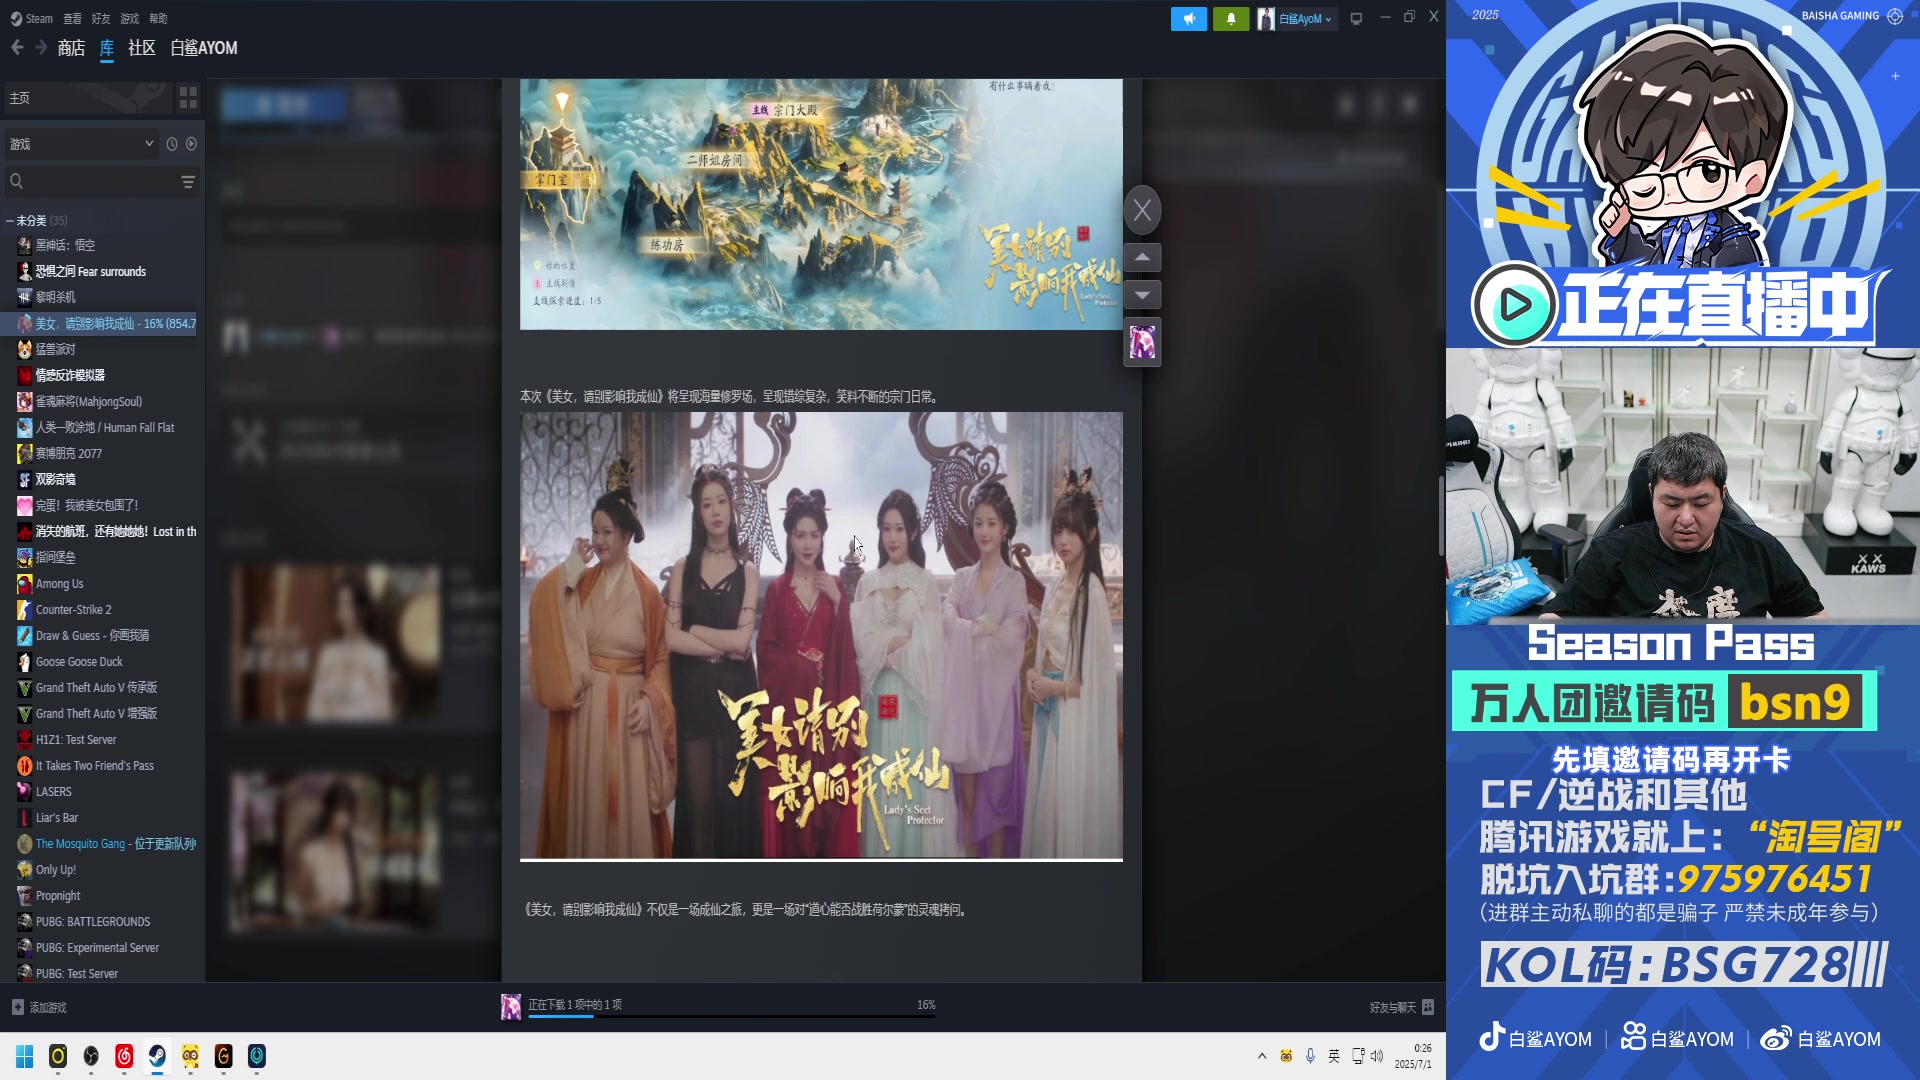Open the 帮助 menu
The height and width of the screenshot is (1080, 1920).
158,18
